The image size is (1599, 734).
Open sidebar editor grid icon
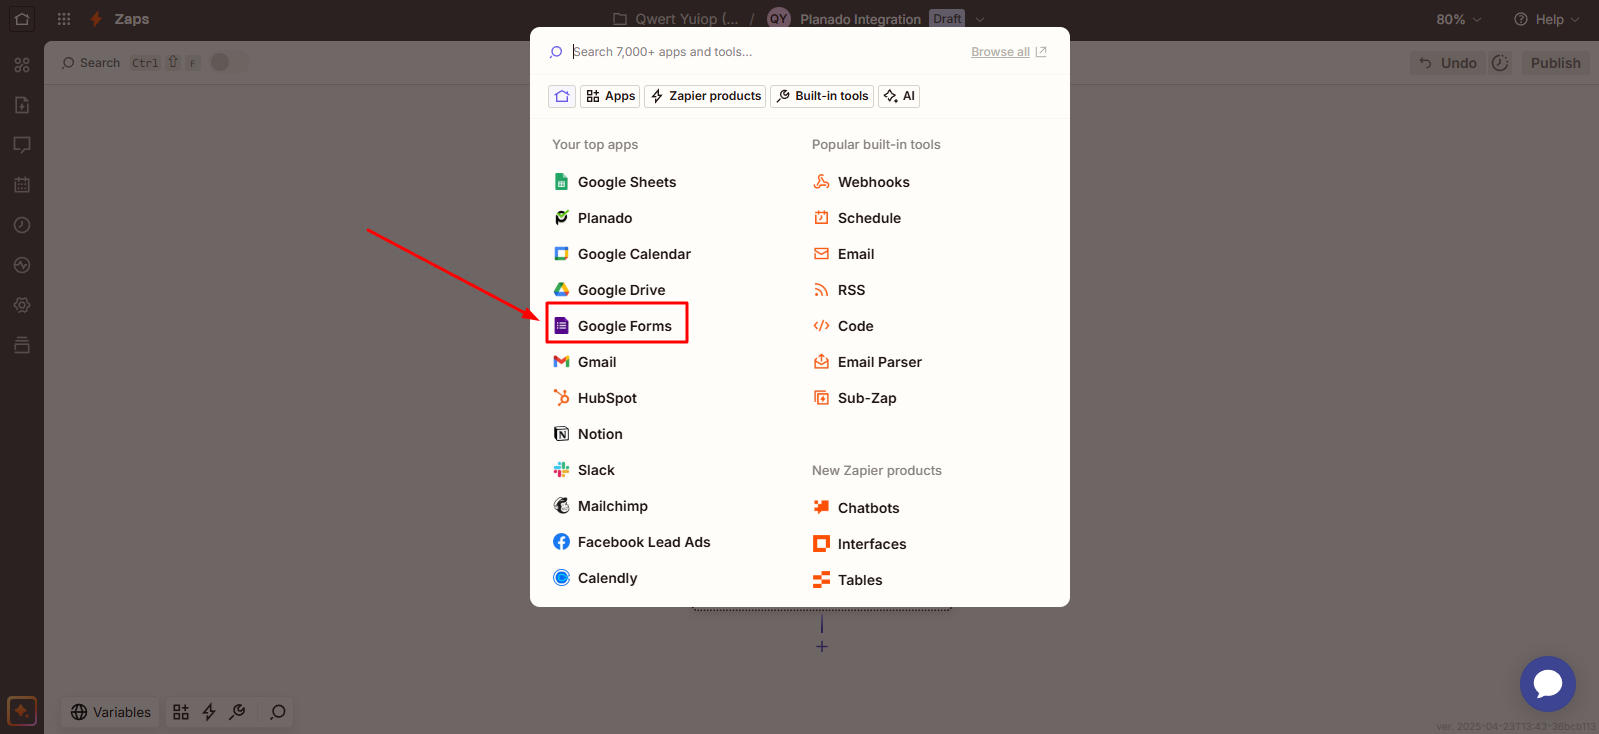click(22, 65)
